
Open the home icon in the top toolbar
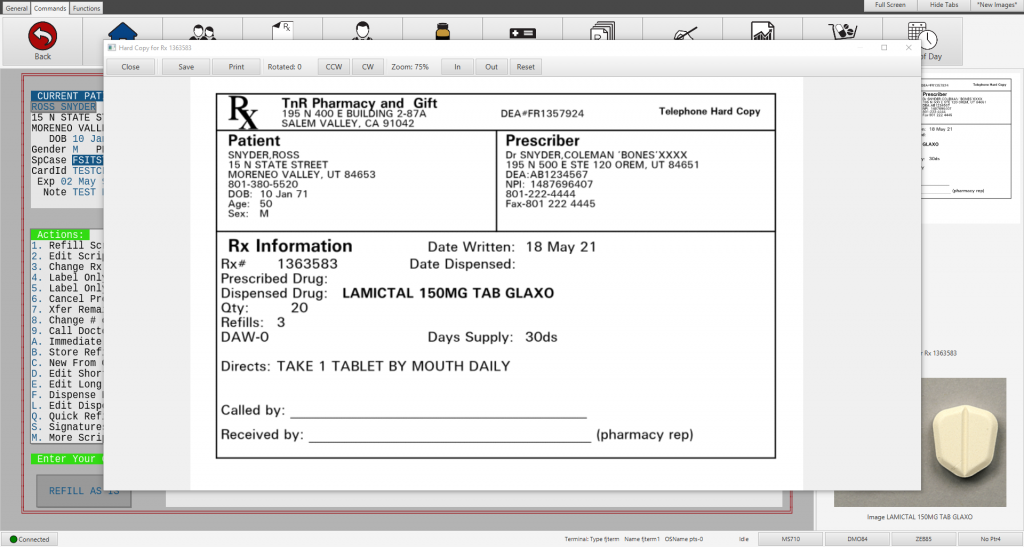click(123, 31)
